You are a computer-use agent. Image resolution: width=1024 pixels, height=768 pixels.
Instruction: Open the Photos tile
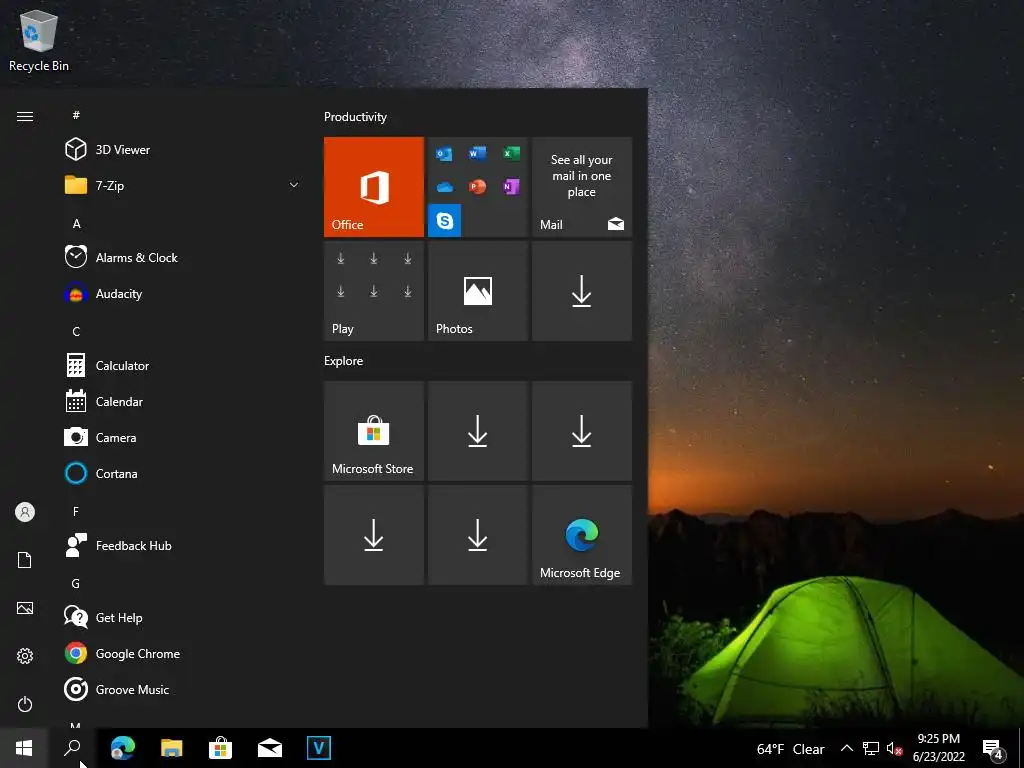[x=477, y=291]
